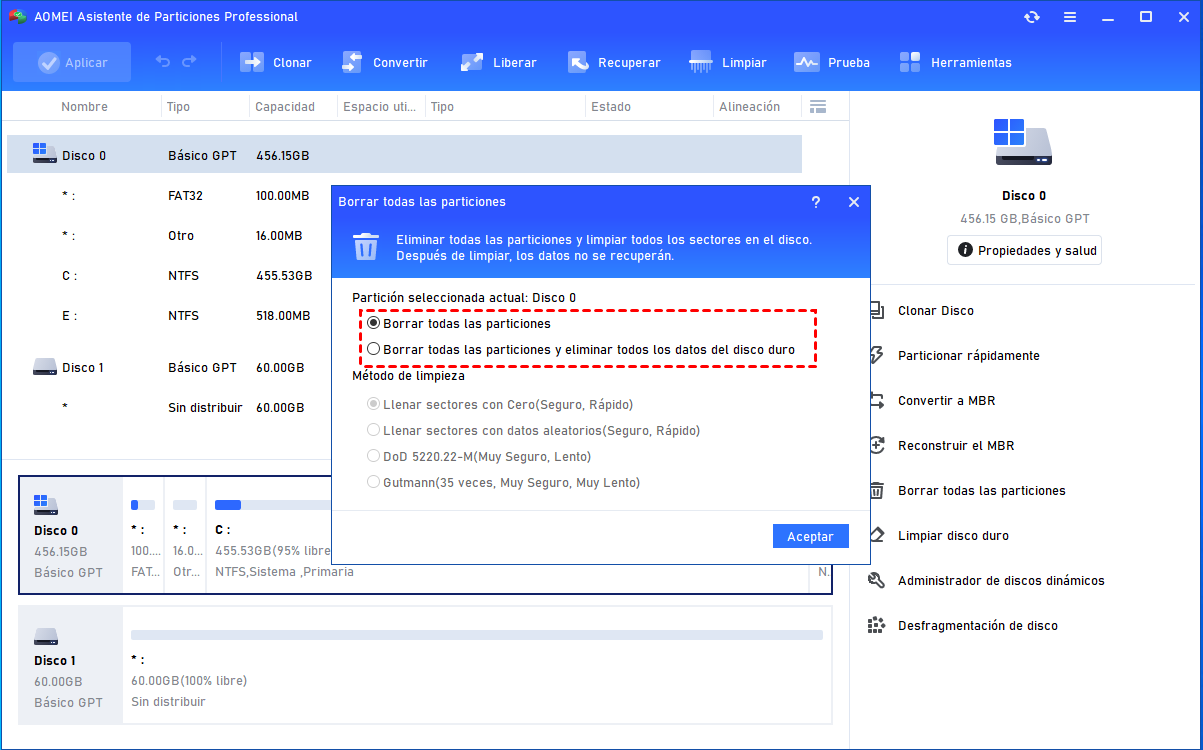Screen dimensions: 1203x750
Task: Open the Convertir tool
Action: click(x=385, y=61)
